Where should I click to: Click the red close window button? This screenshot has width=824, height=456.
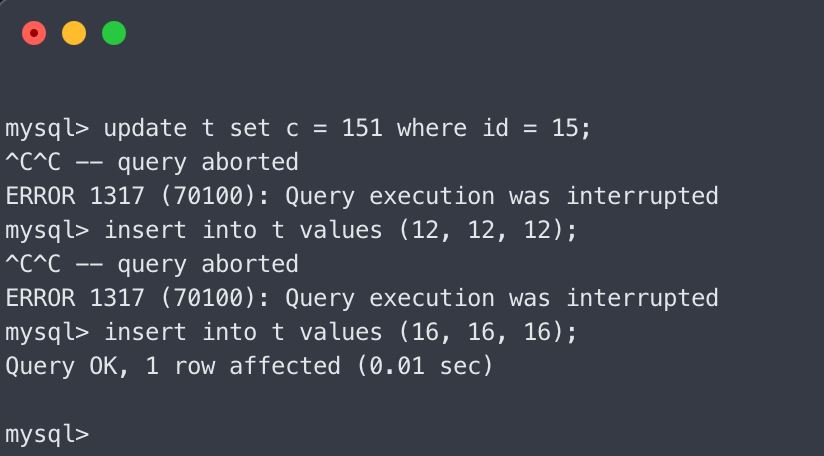click(x=34, y=33)
